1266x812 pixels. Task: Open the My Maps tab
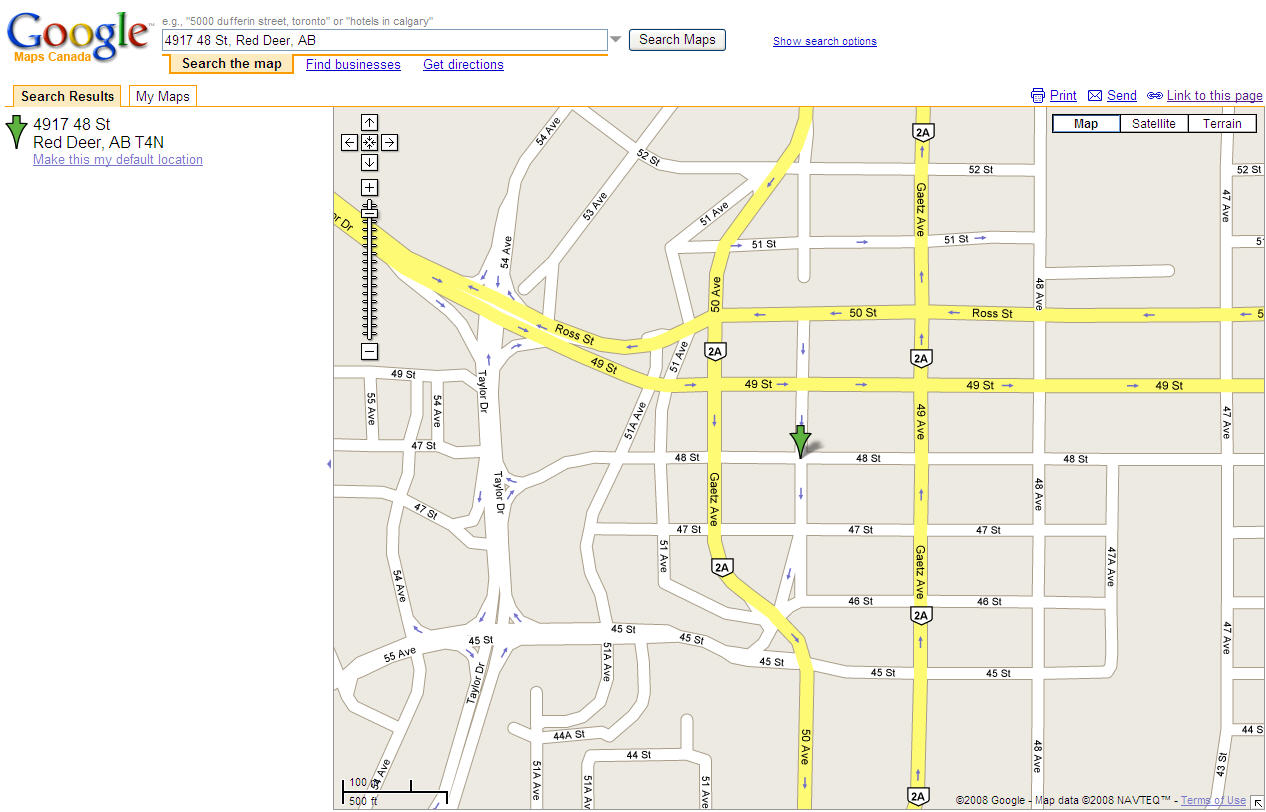pyautogui.click(x=162, y=96)
